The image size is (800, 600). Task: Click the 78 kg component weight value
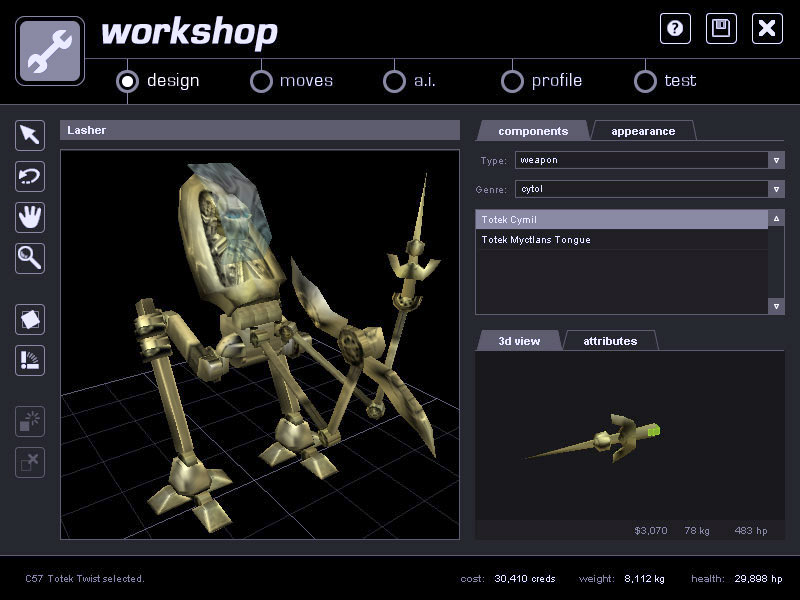click(x=697, y=531)
